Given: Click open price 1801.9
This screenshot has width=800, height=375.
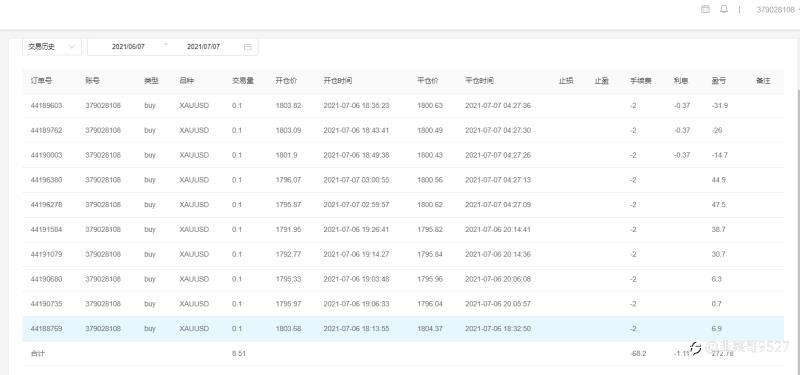Looking at the screenshot, I should click(x=286, y=155).
